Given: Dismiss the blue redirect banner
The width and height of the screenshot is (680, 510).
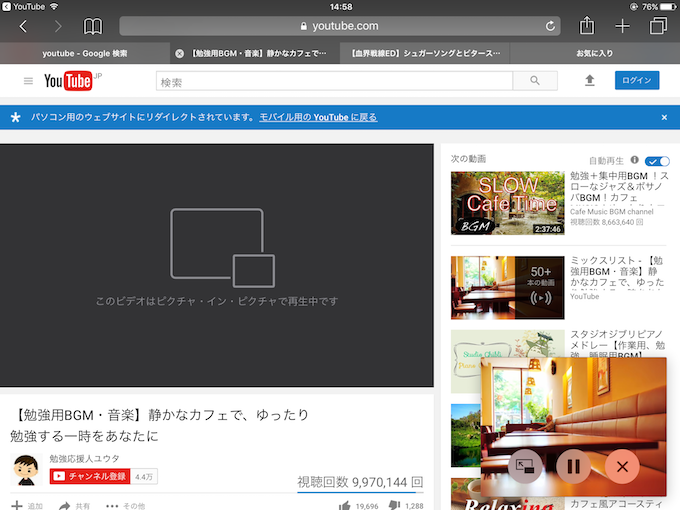Looking at the screenshot, I should coord(664,117).
